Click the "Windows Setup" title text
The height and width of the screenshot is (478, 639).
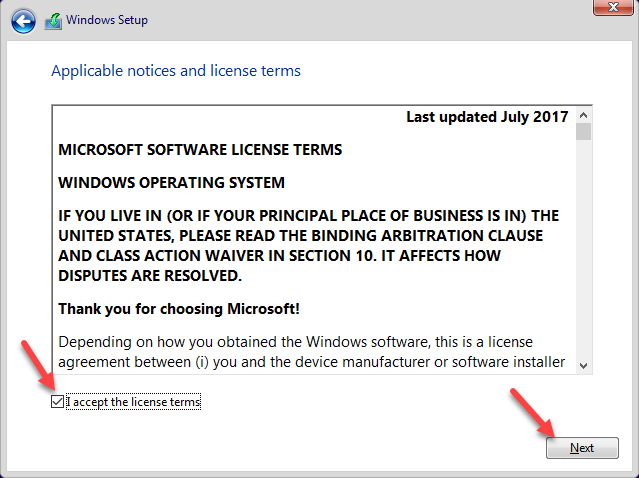pyautogui.click(x=107, y=19)
